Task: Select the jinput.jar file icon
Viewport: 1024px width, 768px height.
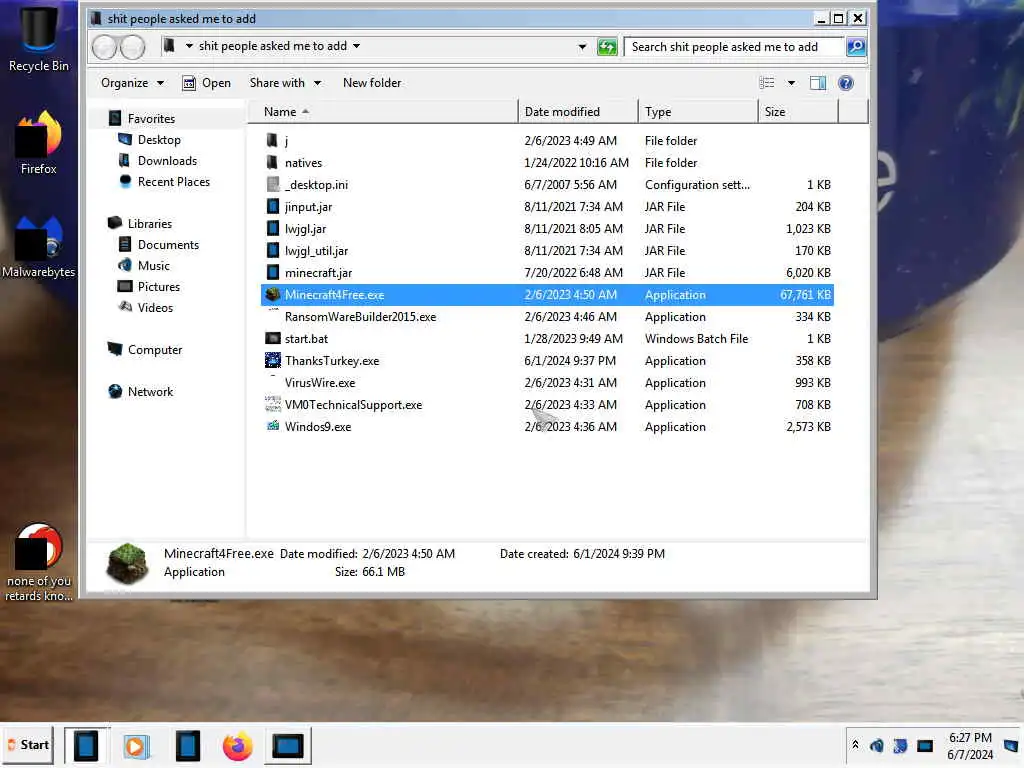Action: pyautogui.click(x=273, y=206)
